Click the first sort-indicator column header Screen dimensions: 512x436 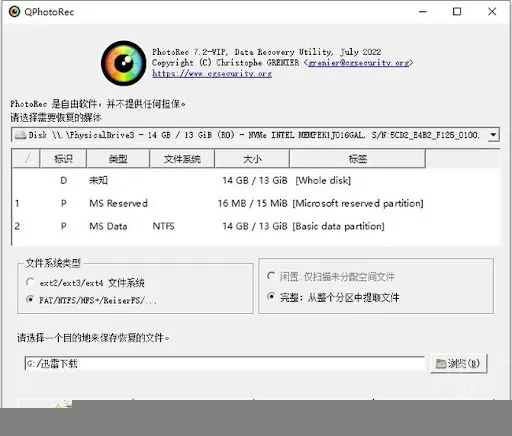(26, 159)
